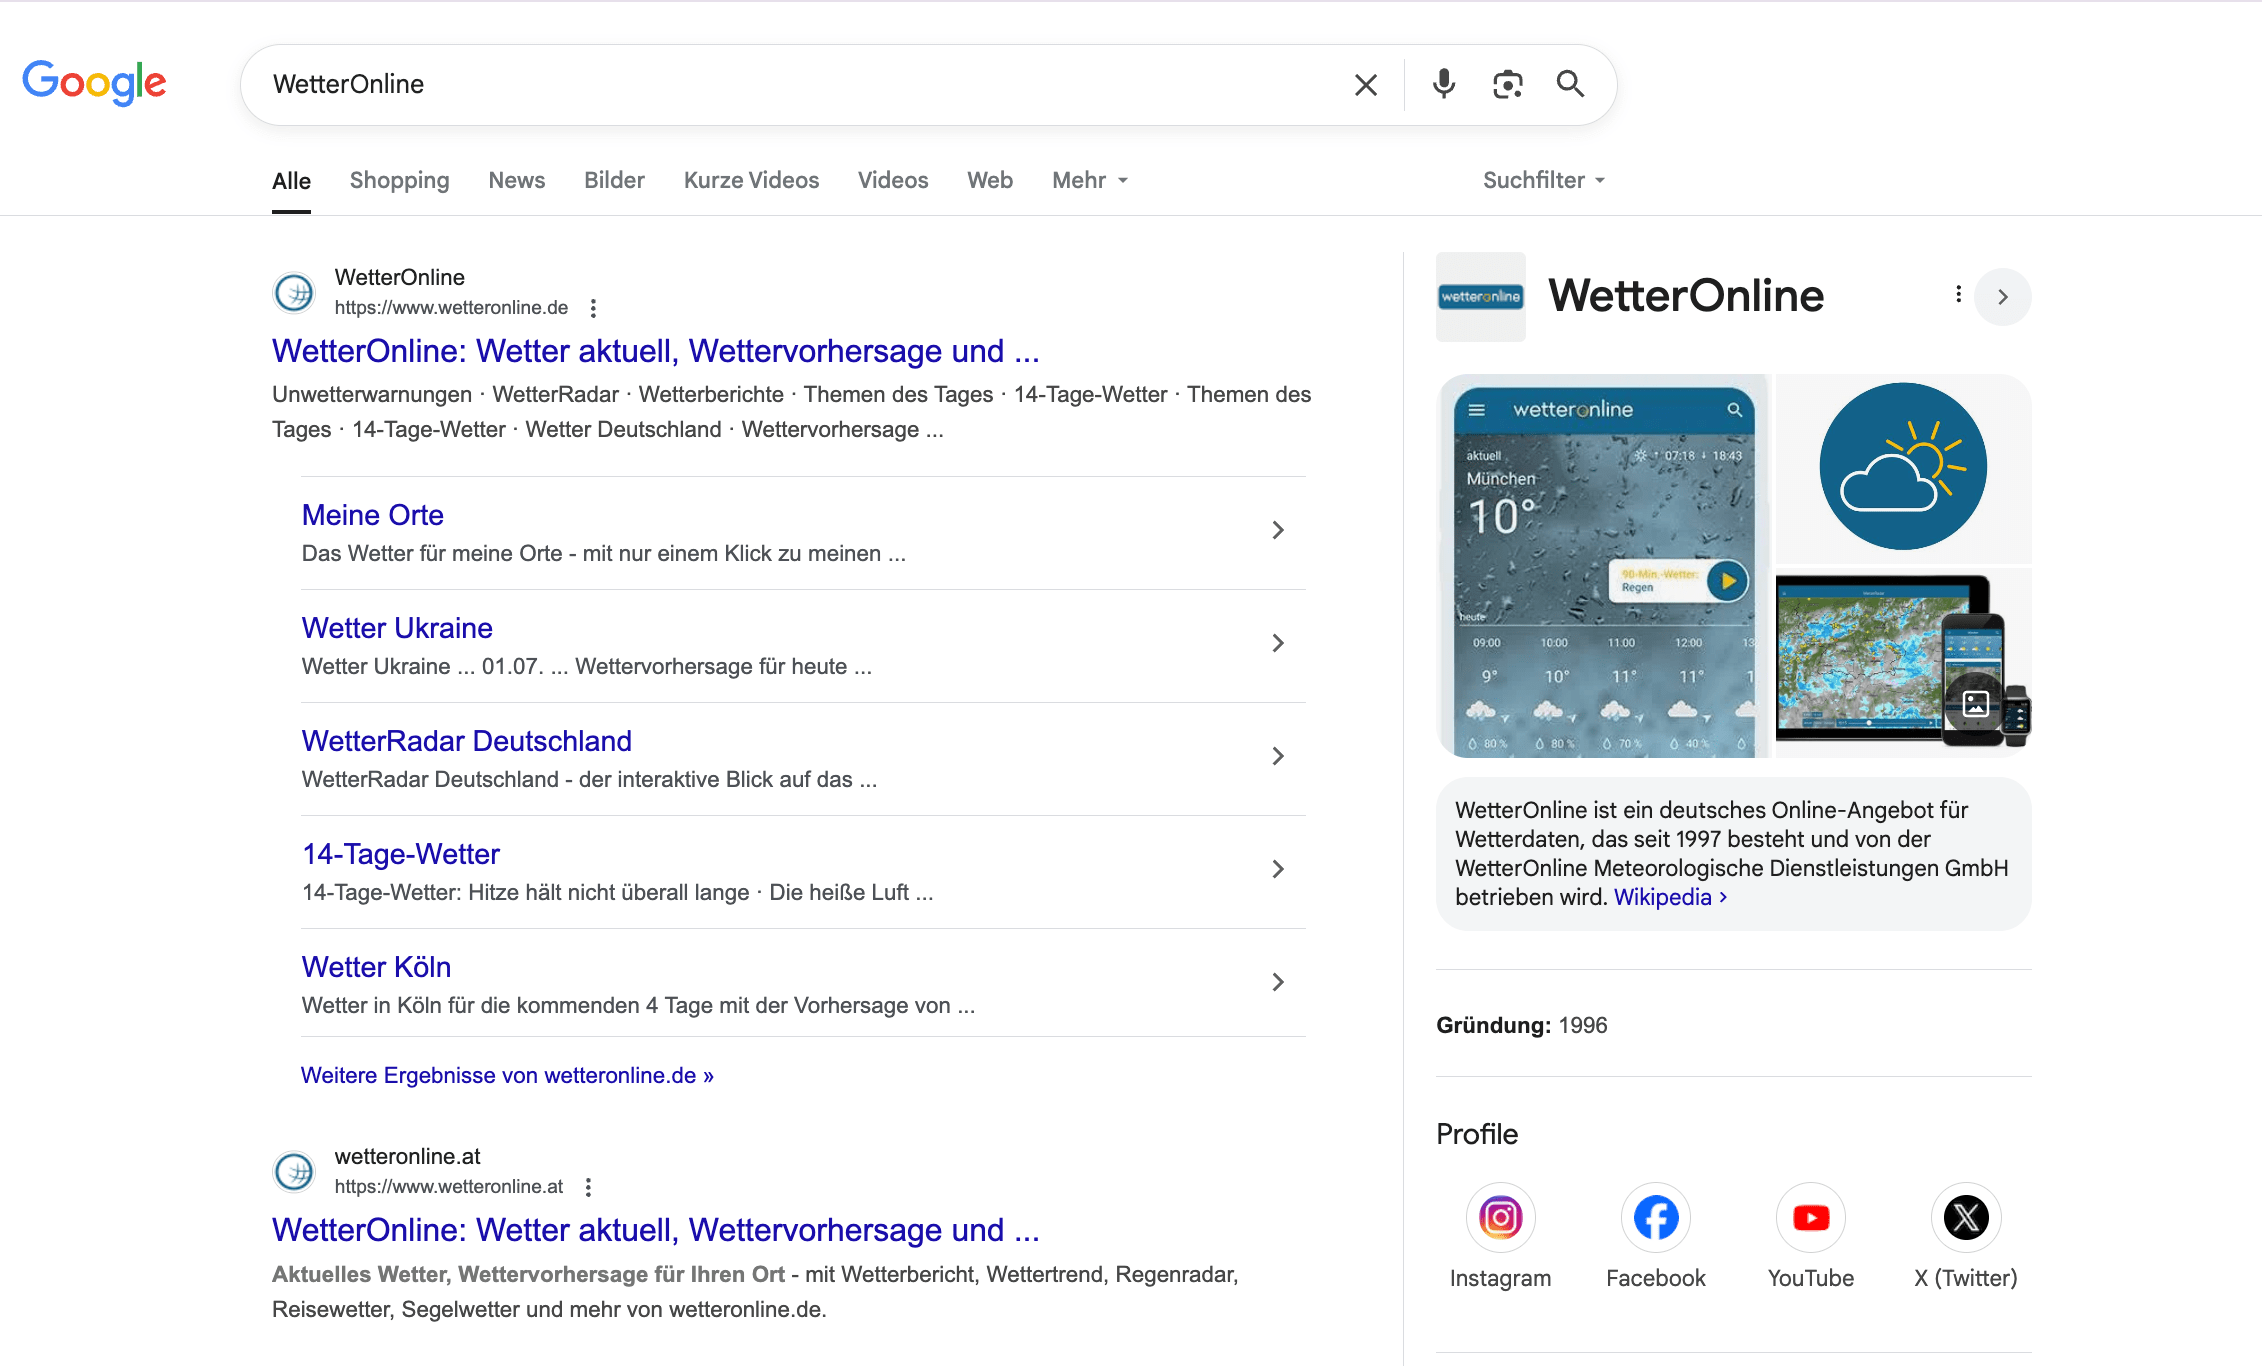Expand the Meine Orte sitelink chevron
Image resolution: width=2262 pixels, height=1366 pixels.
click(x=1278, y=530)
